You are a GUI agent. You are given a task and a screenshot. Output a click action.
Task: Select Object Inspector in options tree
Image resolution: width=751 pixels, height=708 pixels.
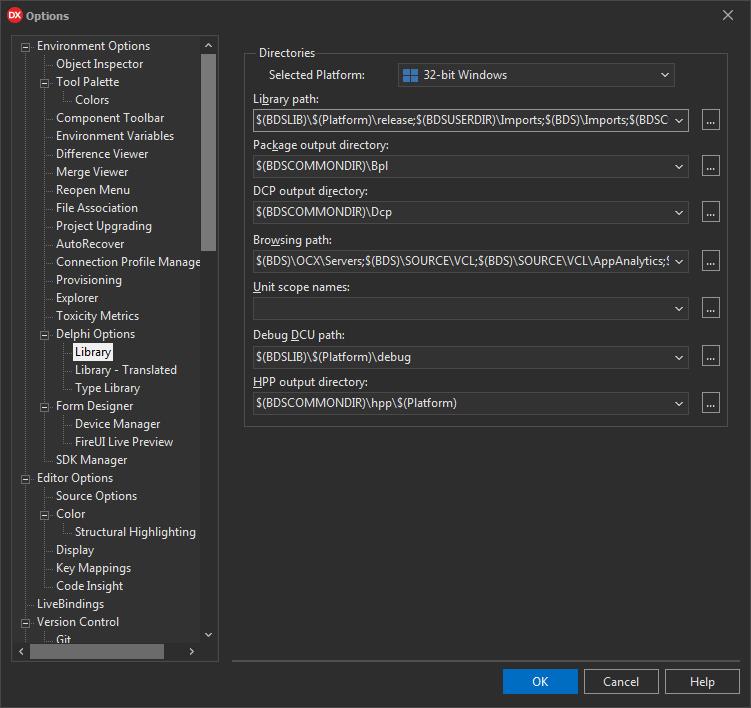tap(99, 64)
